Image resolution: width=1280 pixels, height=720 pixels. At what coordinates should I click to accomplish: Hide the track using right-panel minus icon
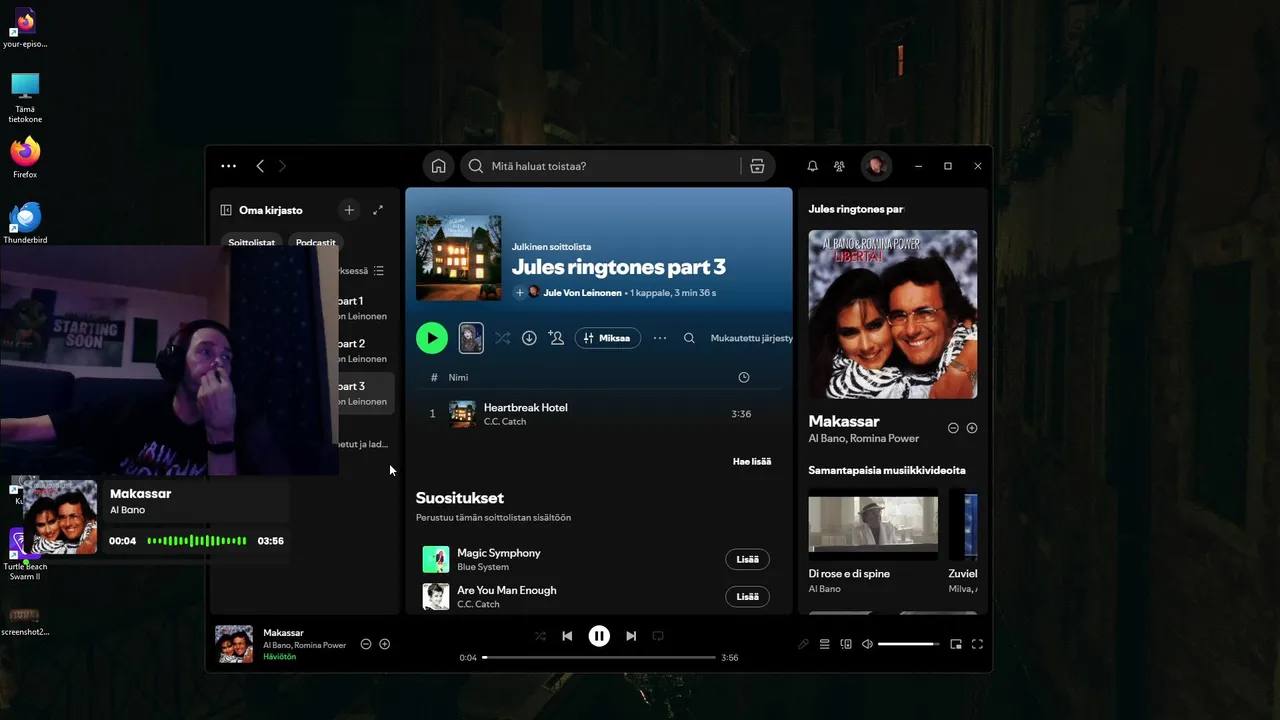(953, 428)
